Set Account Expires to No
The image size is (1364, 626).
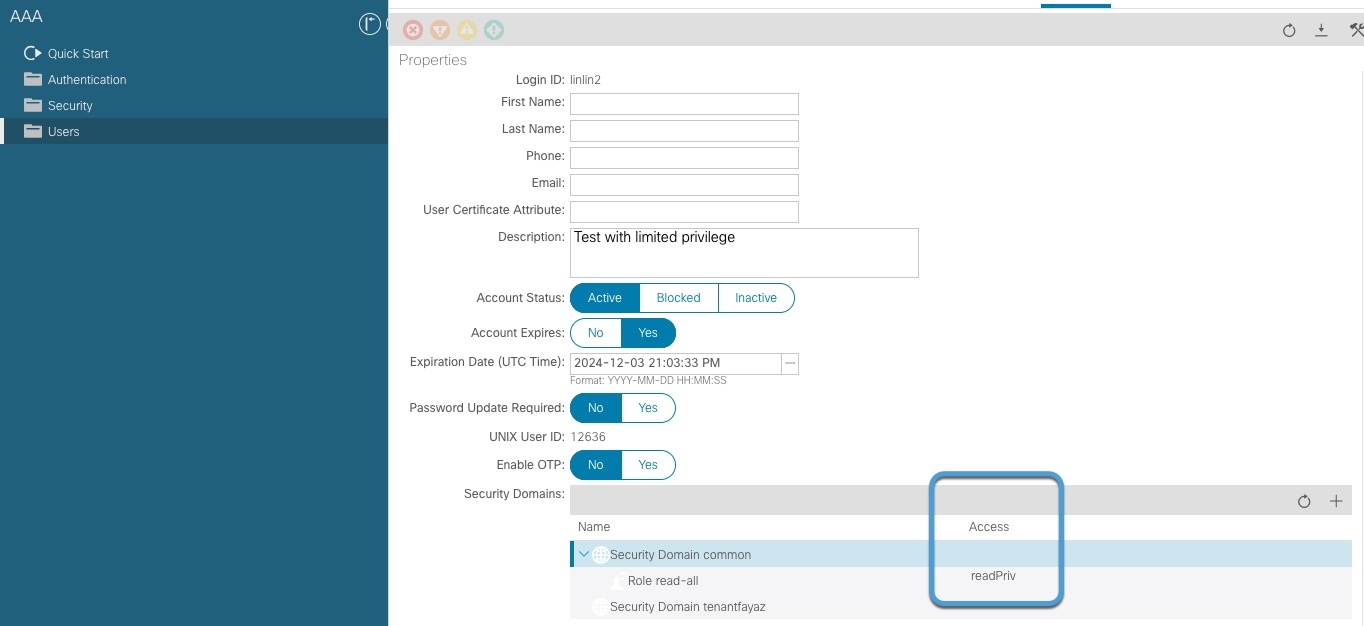point(596,333)
